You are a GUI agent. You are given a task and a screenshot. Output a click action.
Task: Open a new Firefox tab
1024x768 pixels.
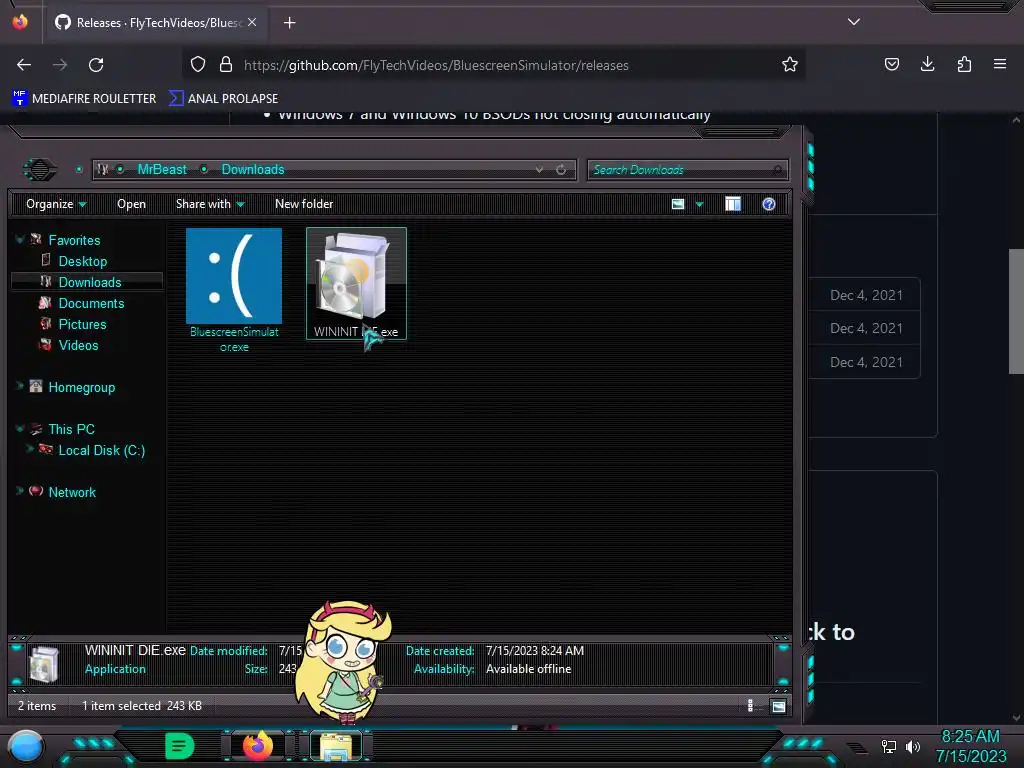(x=289, y=23)
